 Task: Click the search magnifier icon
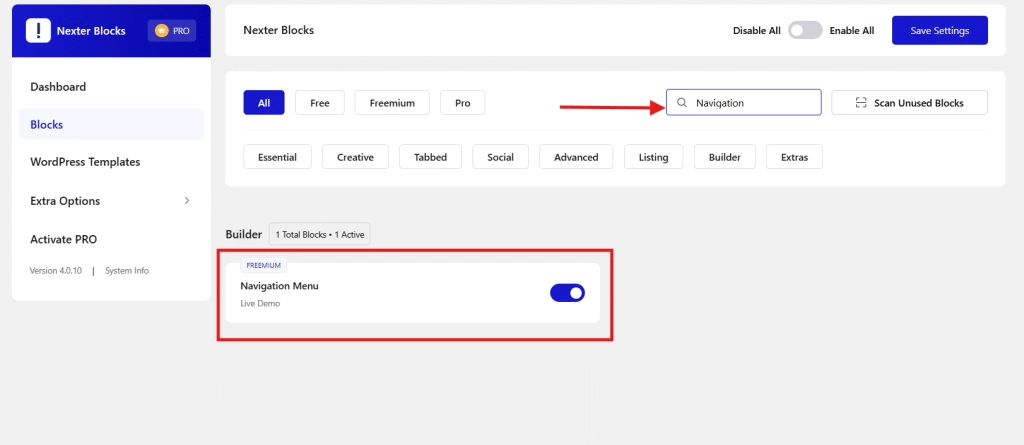coord(682,103)
